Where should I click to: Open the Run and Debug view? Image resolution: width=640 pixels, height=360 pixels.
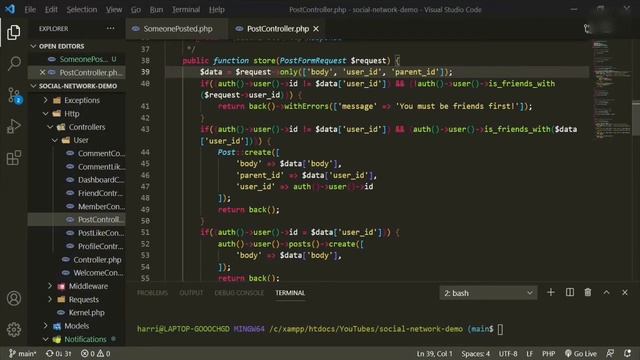(x=13, y=126)
